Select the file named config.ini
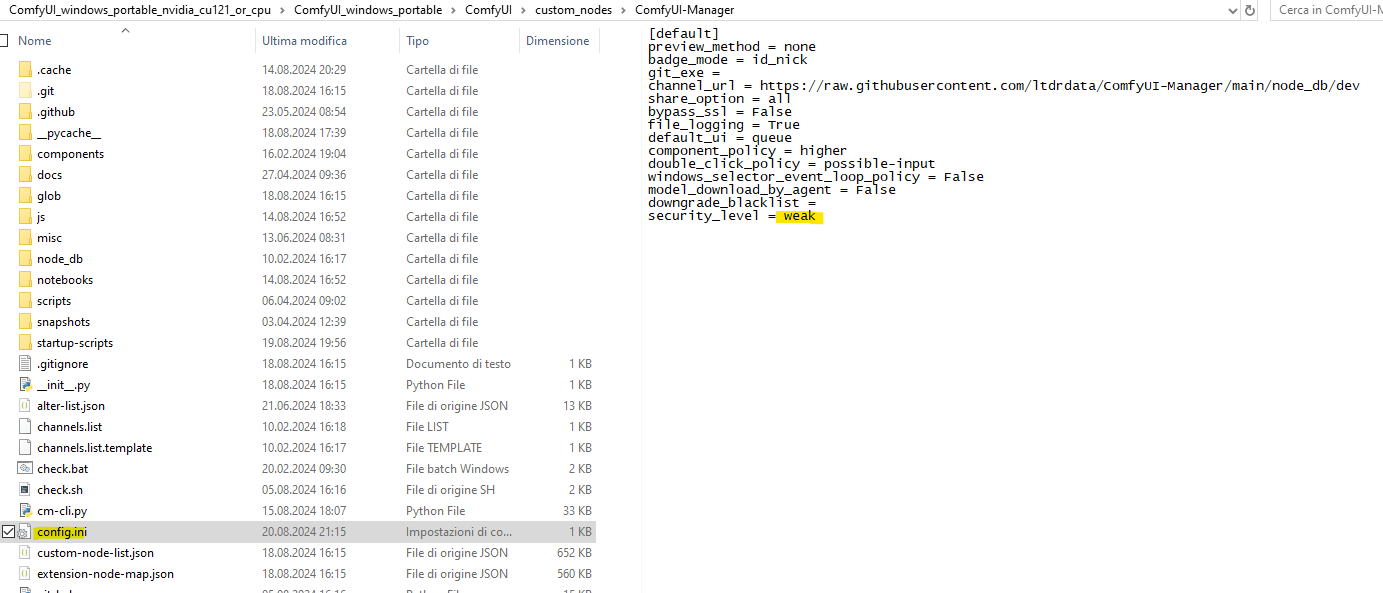The image size is (1383, 593). pyautogui.click(x=61, y=532)
